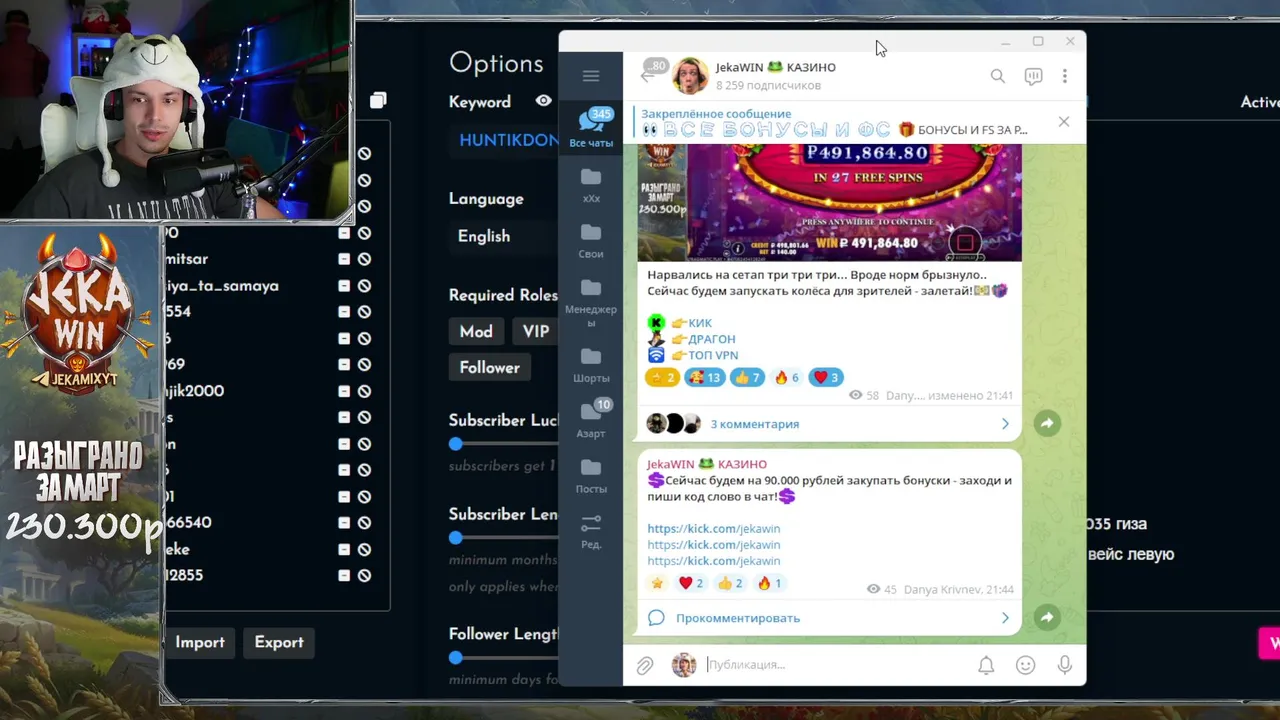1280x720 pixels.
Task: Switch to the xXx chat folder
Action: 591,185
